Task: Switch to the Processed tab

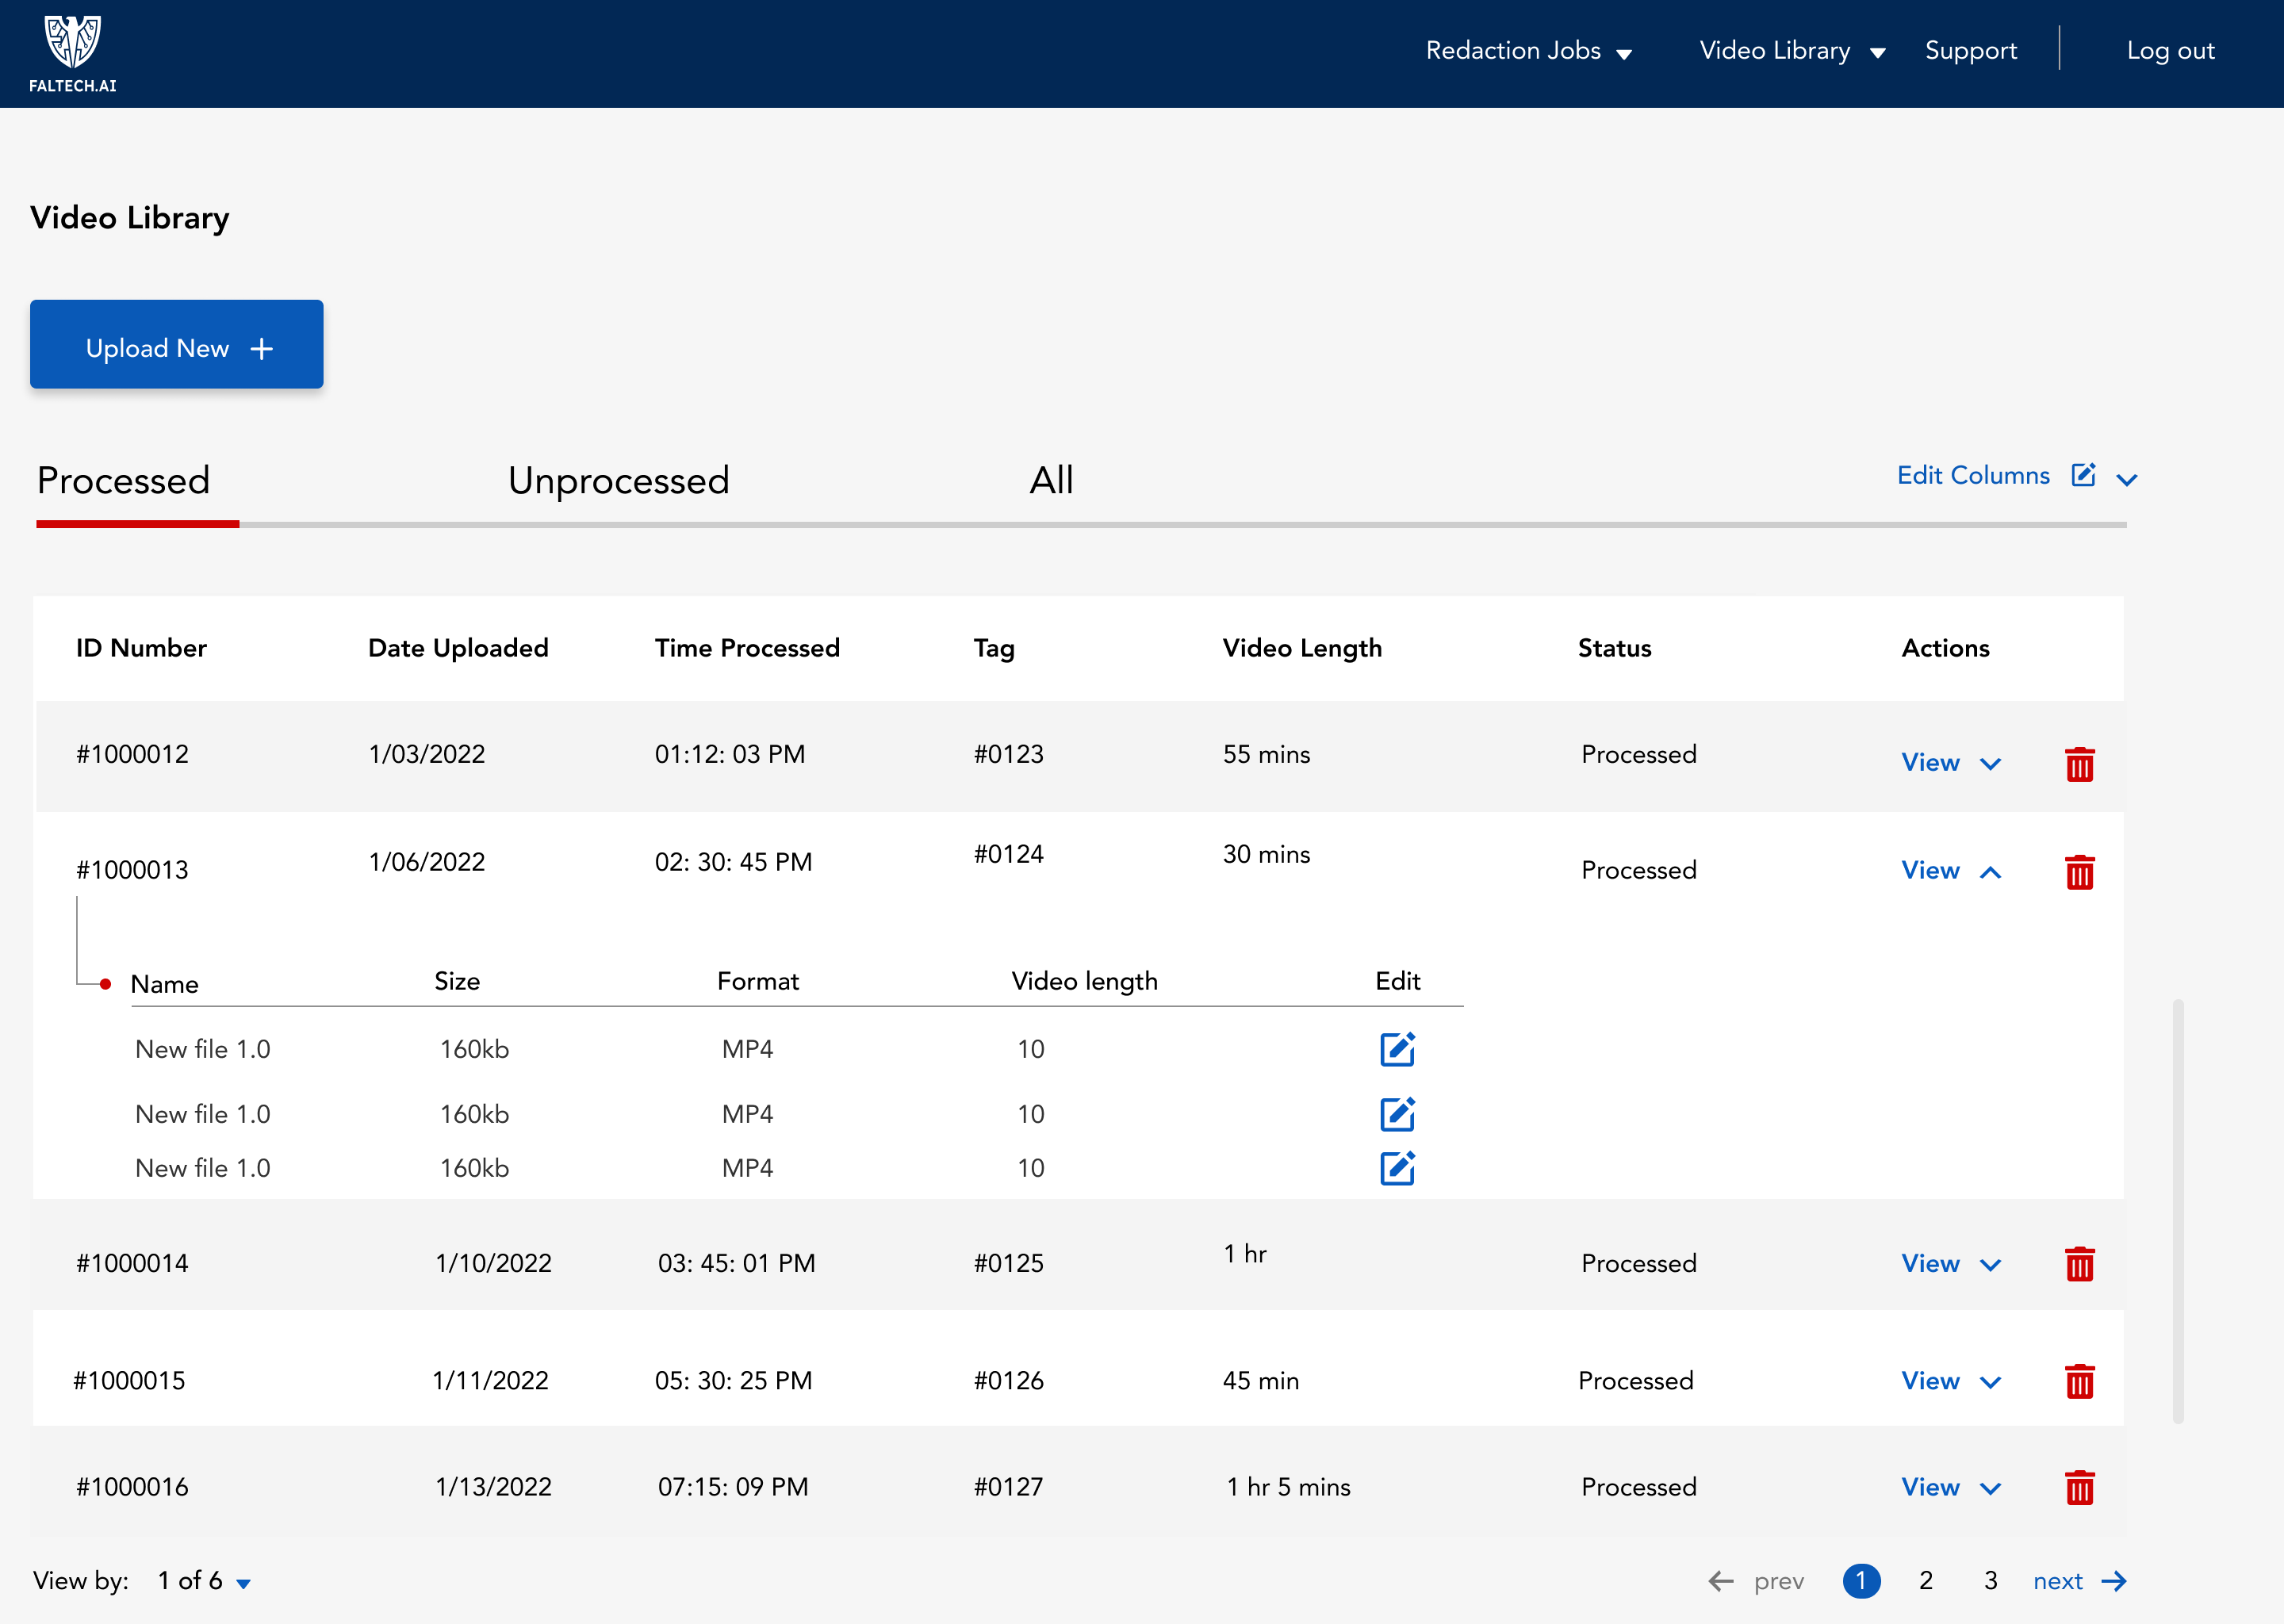Action: (x=123, y=481)
